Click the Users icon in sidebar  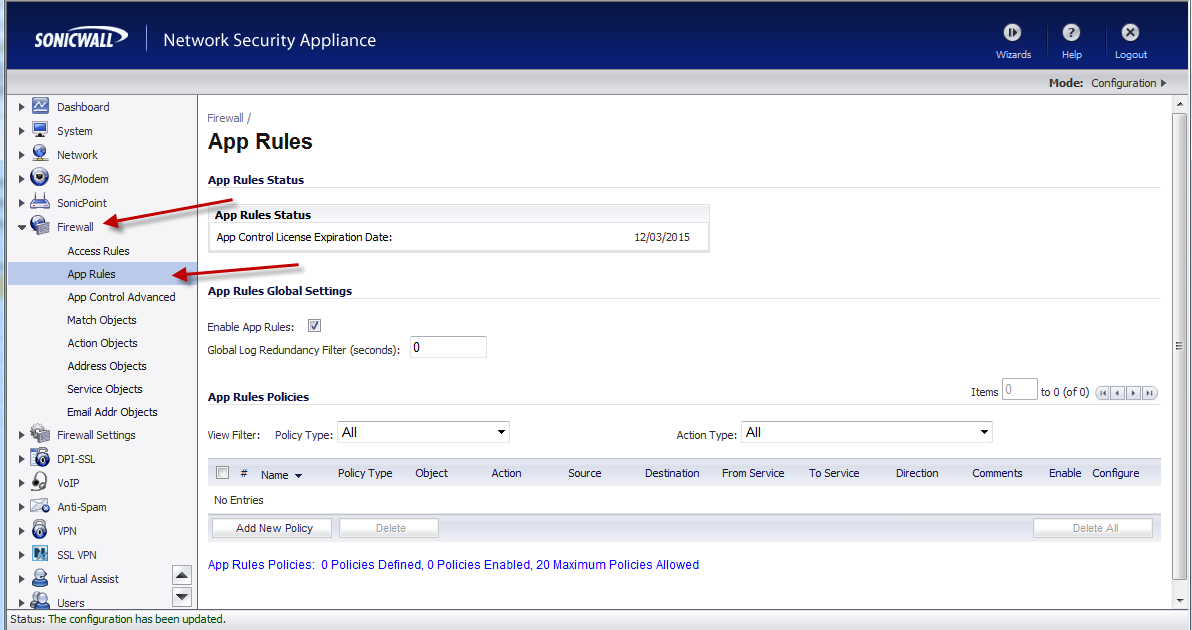coord(40,601)
